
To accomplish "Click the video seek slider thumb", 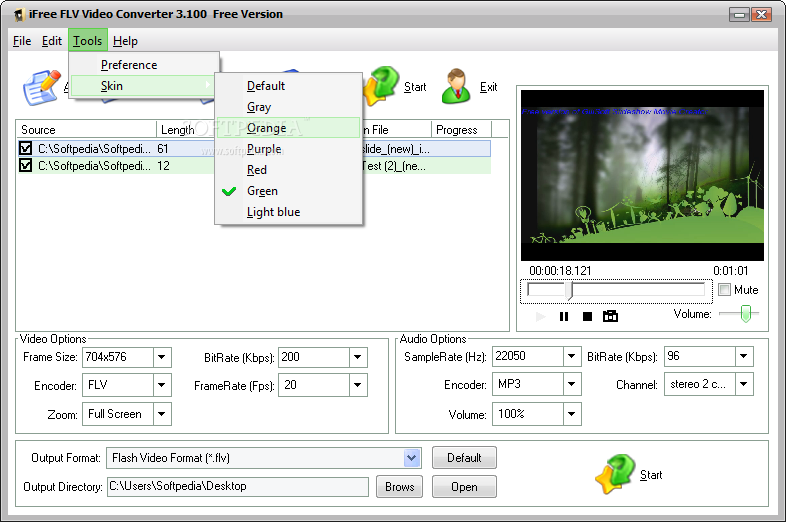I will [569, 290].
